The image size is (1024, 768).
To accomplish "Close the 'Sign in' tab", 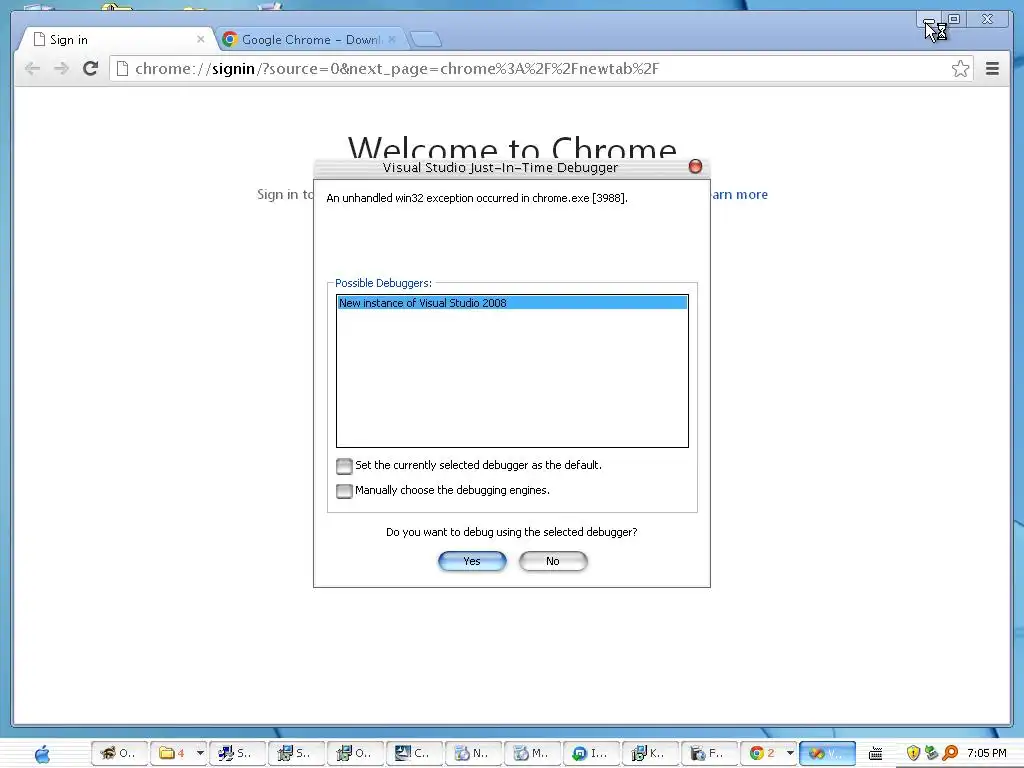I will 200,39.
